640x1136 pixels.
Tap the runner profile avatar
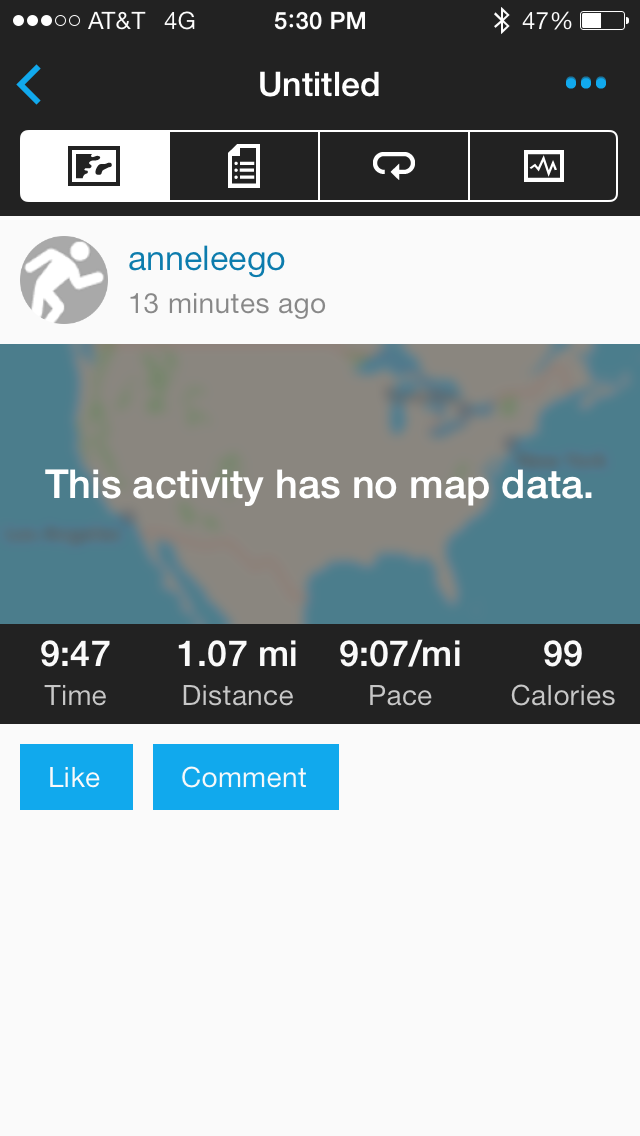64,280
